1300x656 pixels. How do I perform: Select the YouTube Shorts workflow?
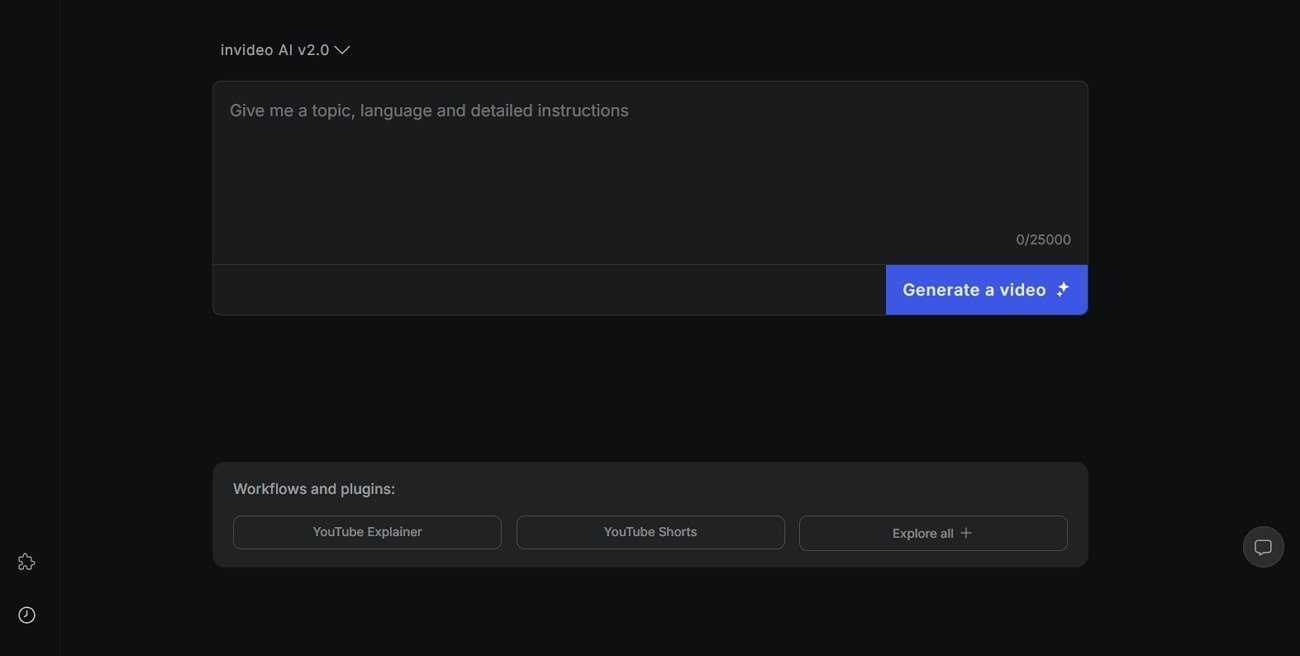(x=650, y=532)
